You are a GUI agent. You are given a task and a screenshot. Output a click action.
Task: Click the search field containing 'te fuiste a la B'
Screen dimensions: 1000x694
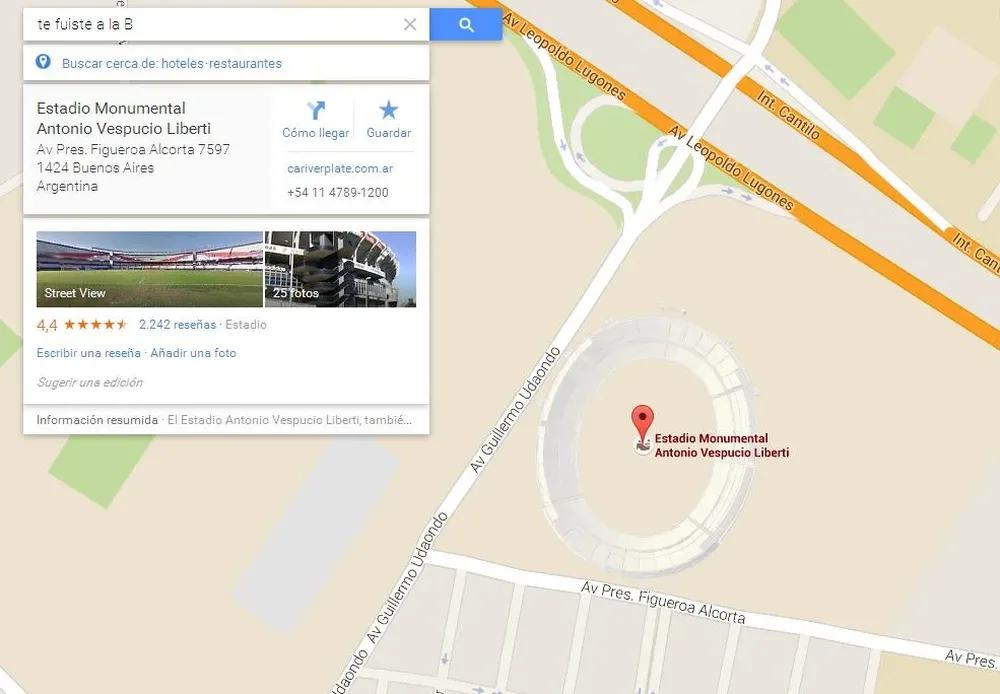217,25
